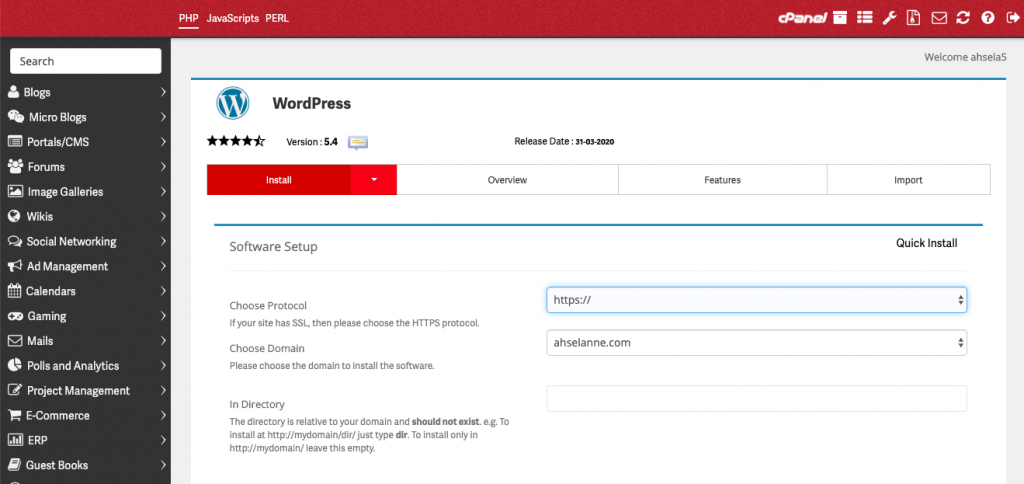Switch to the PERL scripts tab
Screen dimensions: 1024x484
(277, 18)
